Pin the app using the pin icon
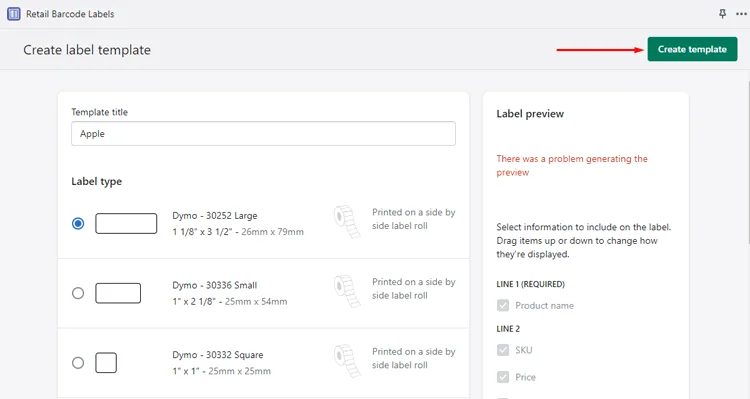Screen dimensions: 750x399 coord(722,13)
